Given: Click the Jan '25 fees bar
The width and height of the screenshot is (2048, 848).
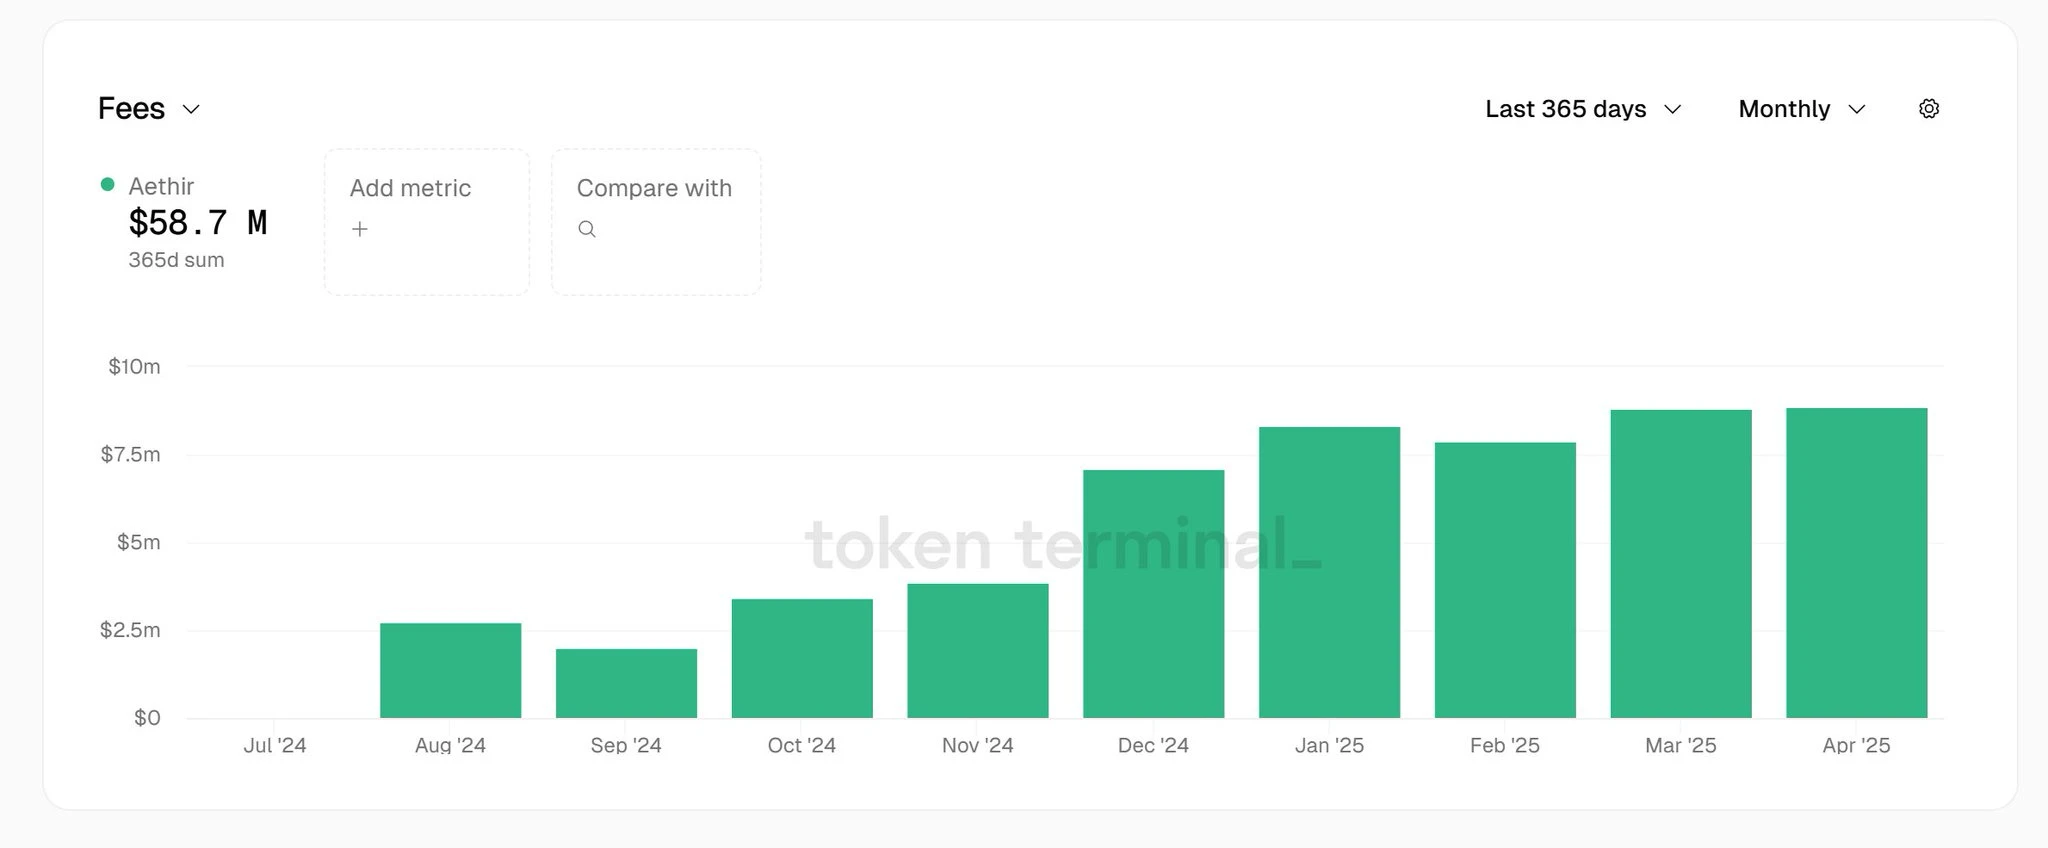Looking at the screenshot, I should pos(1329,572).
